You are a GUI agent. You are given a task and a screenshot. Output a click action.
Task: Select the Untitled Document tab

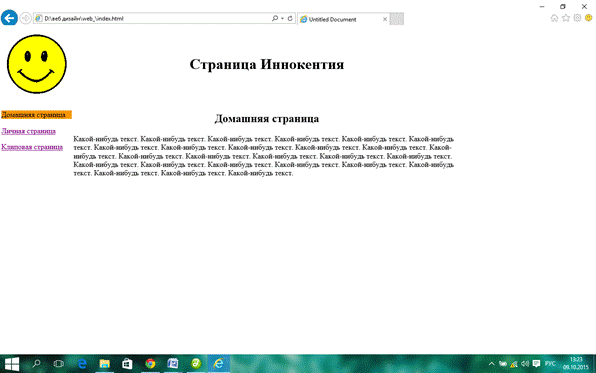pos(343,19)
